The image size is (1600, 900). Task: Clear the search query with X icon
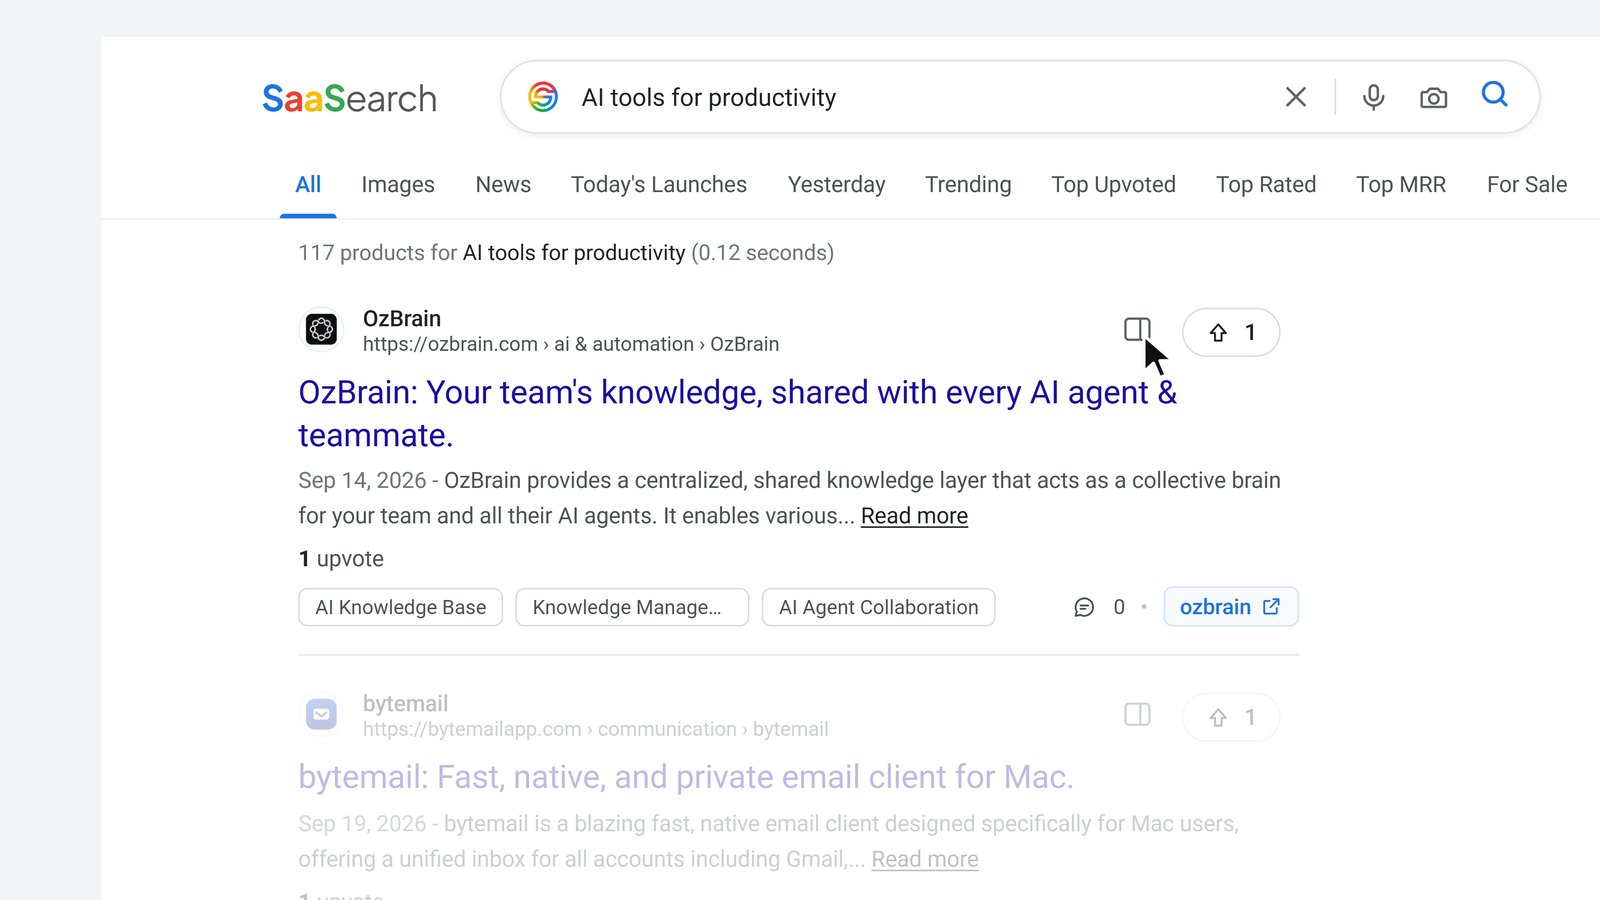[x=1296, y=97]
